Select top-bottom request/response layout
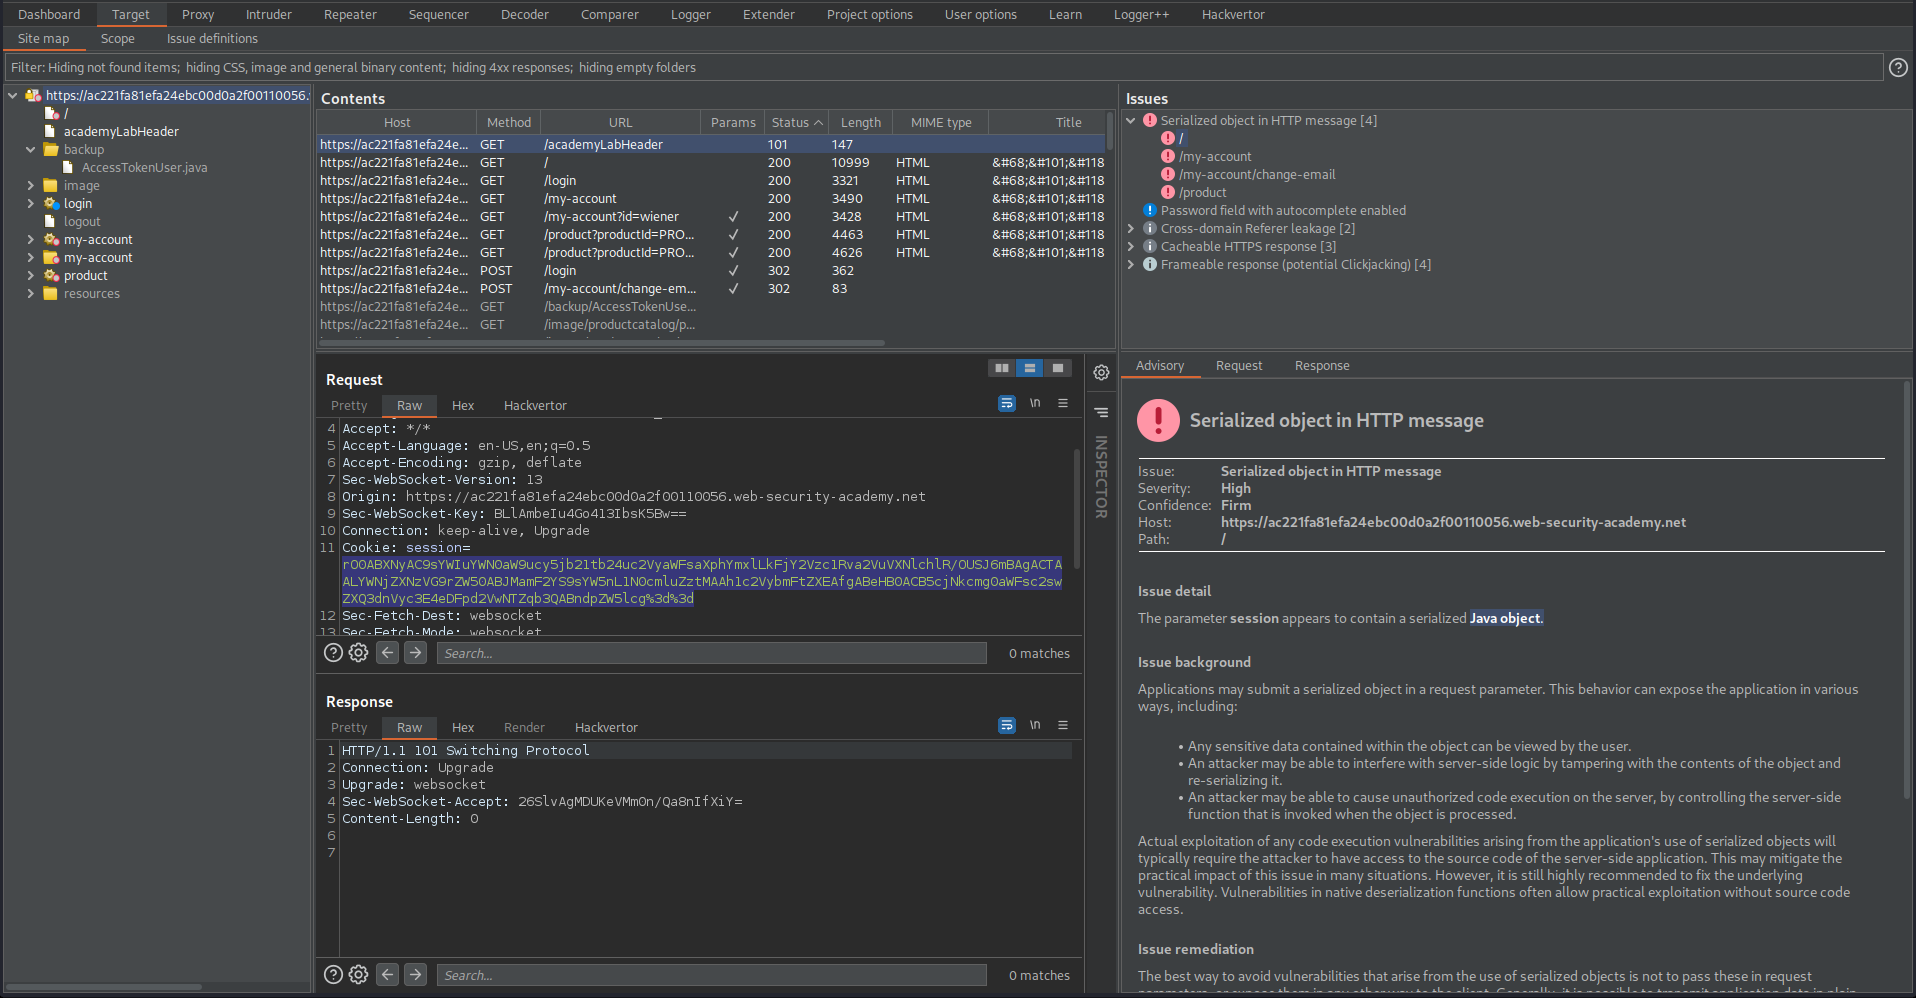Screen dimensions: 1916x998 [x=1029, y=368]
